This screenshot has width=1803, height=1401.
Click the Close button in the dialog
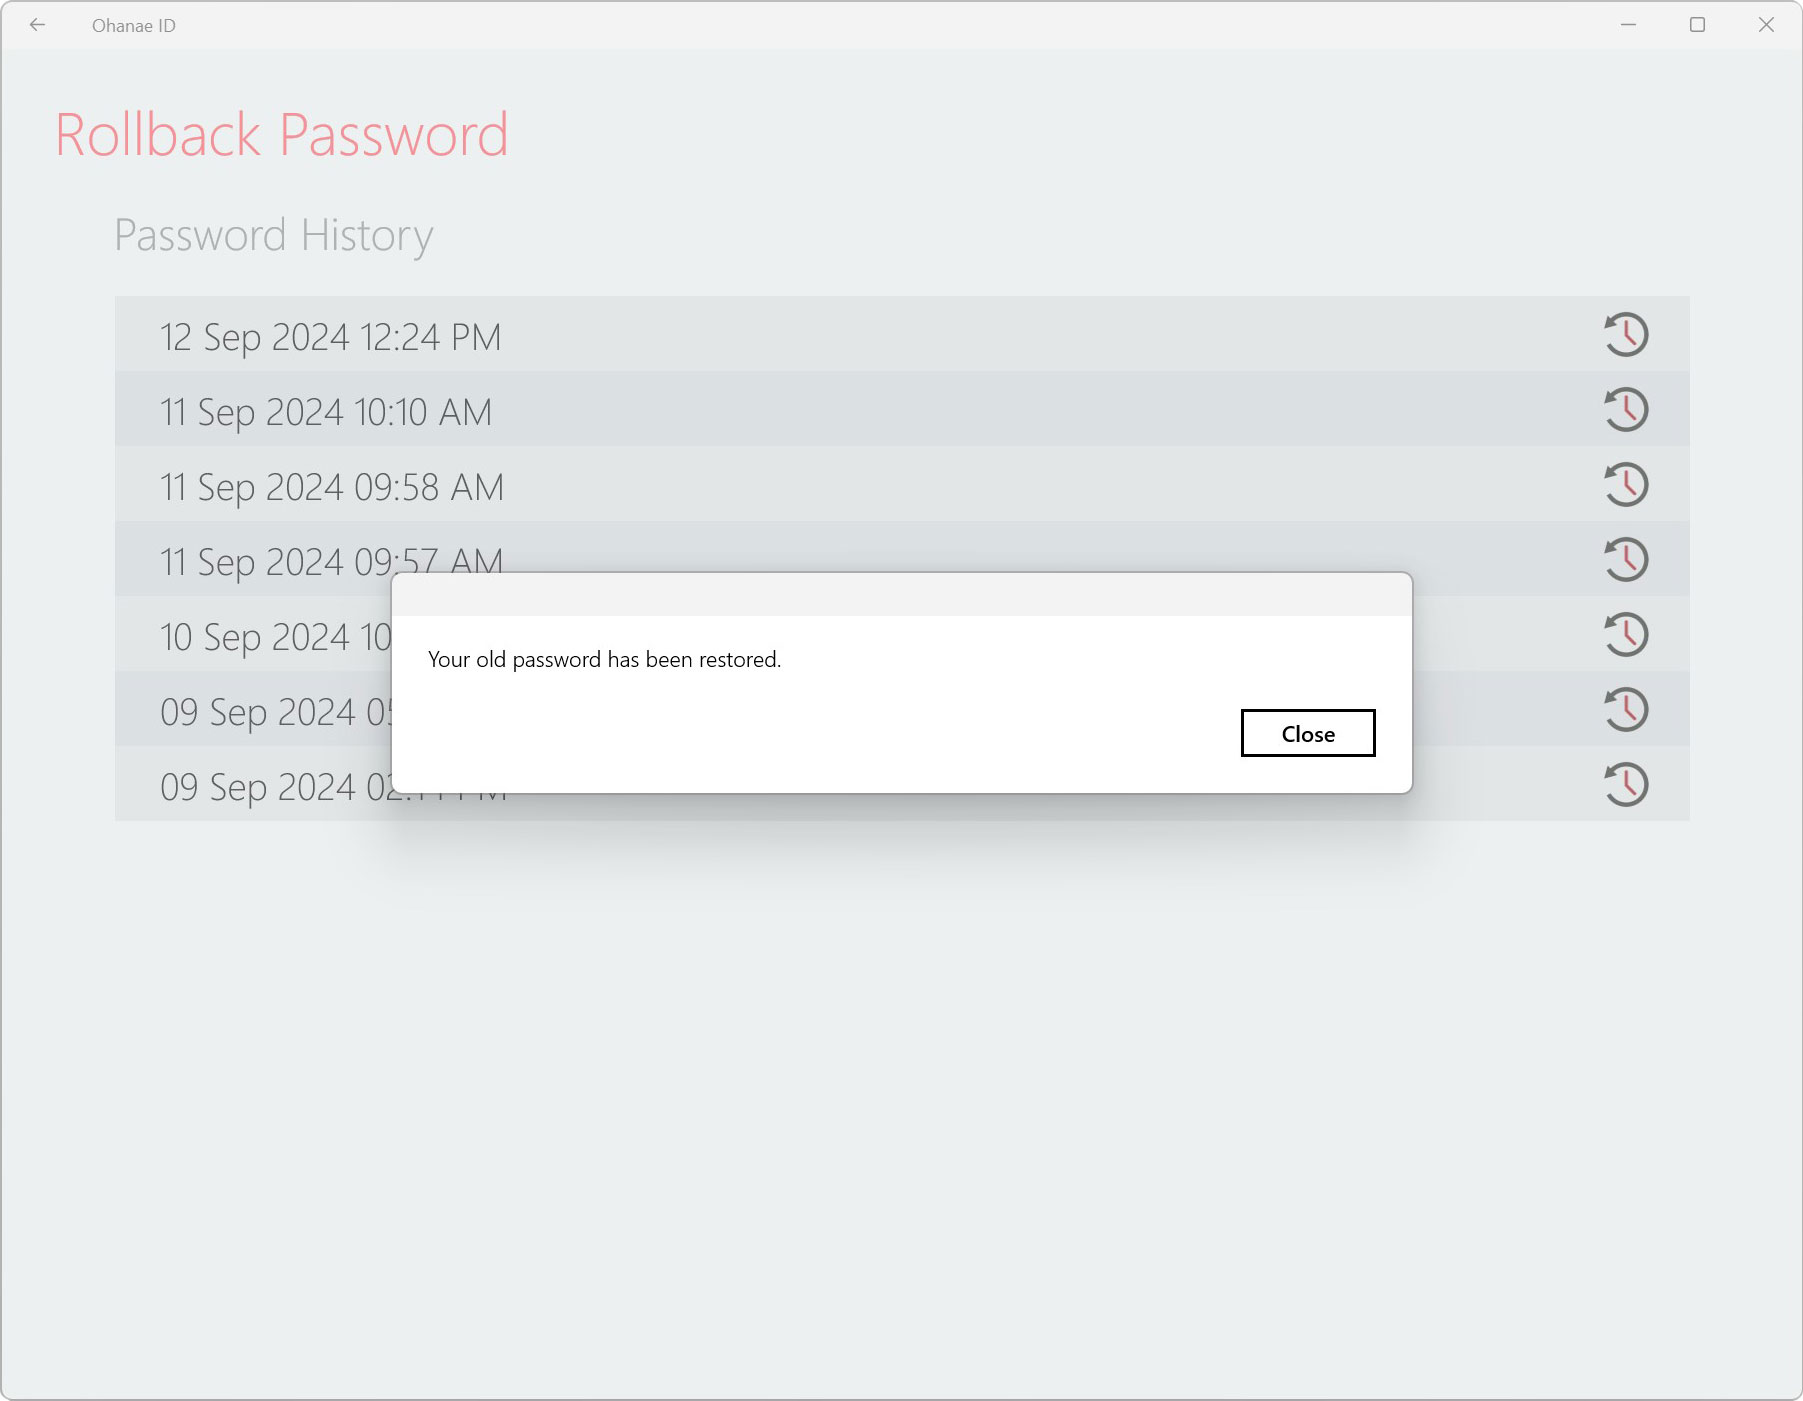1307,733
